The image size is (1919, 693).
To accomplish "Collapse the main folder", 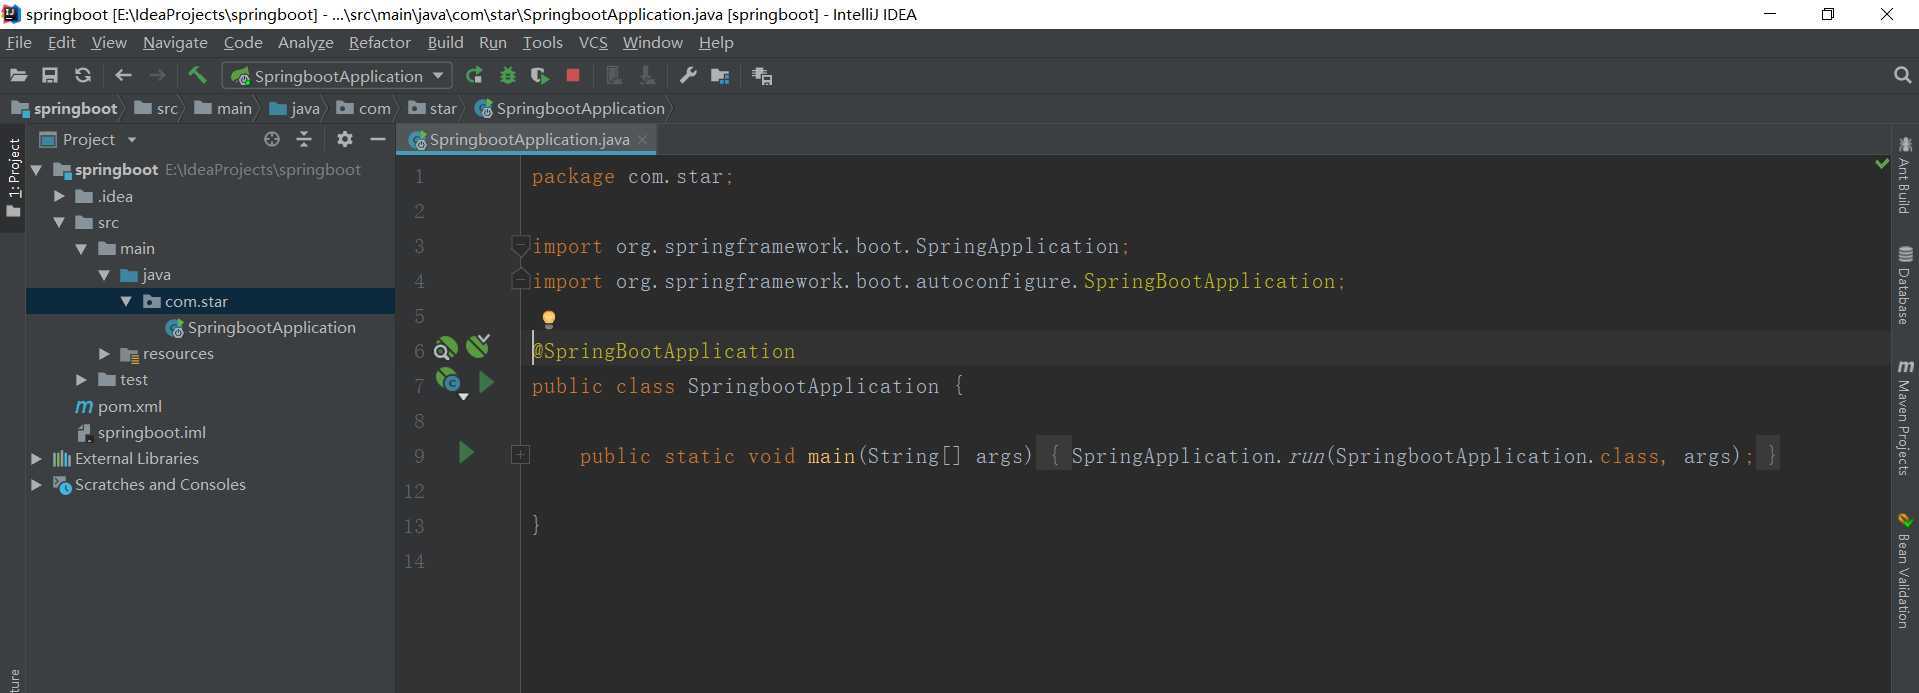I will point(81,248).
